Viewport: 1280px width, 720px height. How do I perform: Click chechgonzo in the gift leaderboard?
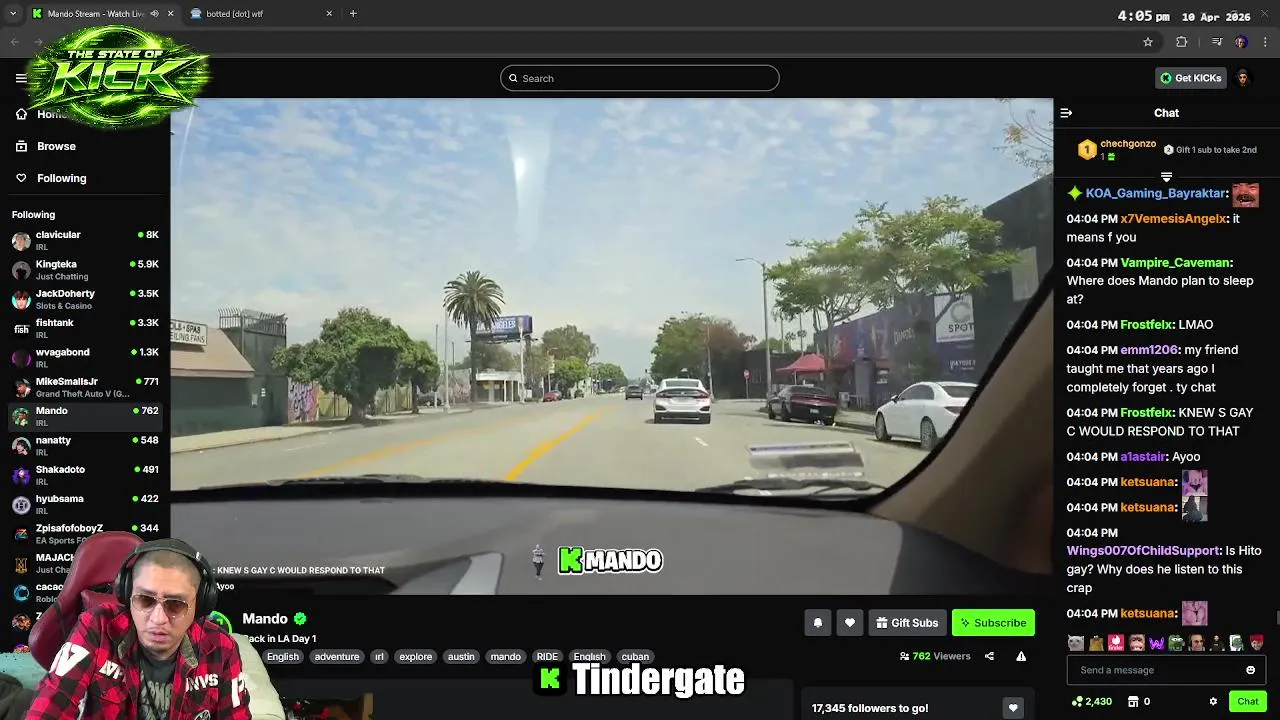pos(1128,144)
